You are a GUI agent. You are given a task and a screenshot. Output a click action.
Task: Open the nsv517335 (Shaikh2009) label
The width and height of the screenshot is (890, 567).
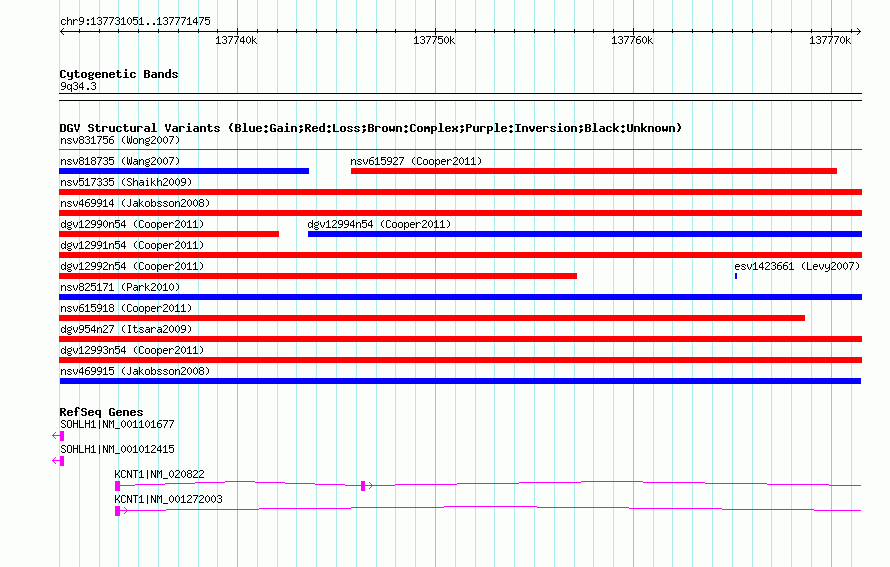coord(126,182)
